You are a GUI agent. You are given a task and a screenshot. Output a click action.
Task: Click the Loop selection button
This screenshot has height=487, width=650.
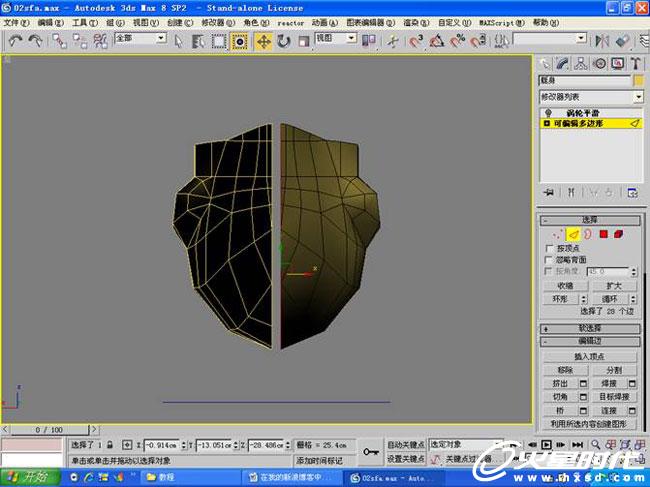pyautogui.click(x=610, y=299)
